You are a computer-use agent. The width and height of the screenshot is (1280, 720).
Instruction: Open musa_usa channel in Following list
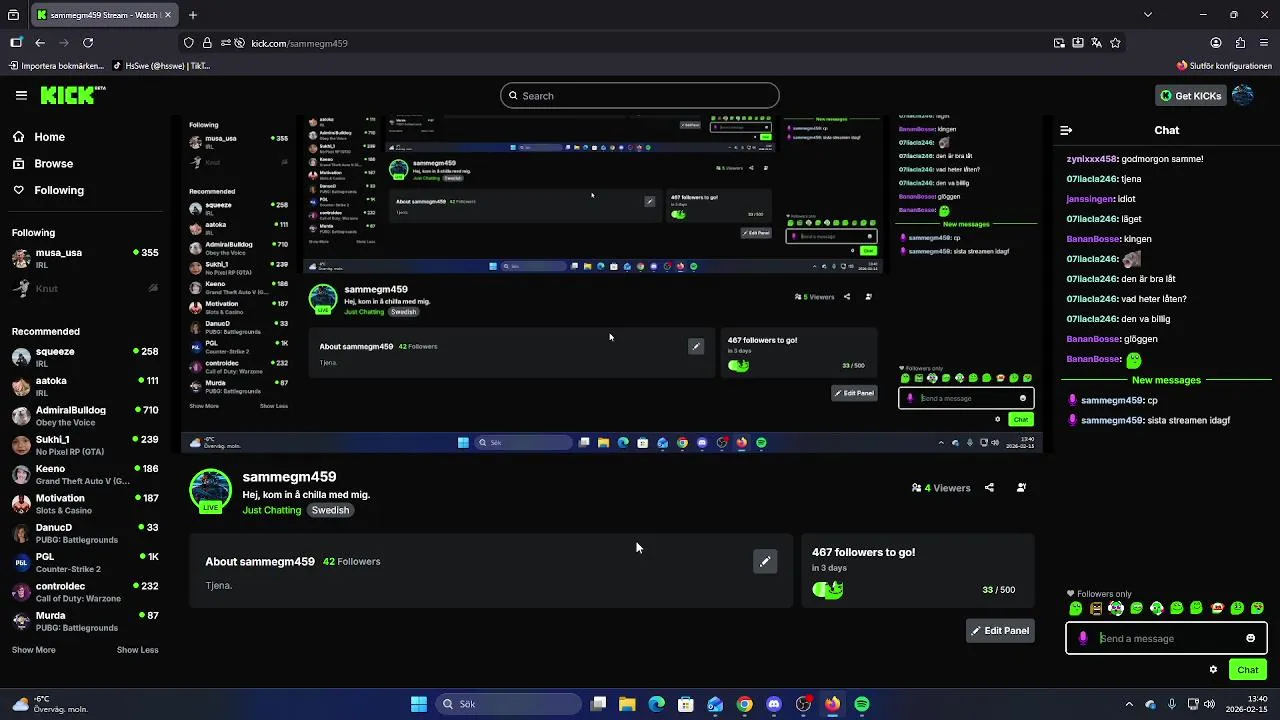(x=85, y=258)
